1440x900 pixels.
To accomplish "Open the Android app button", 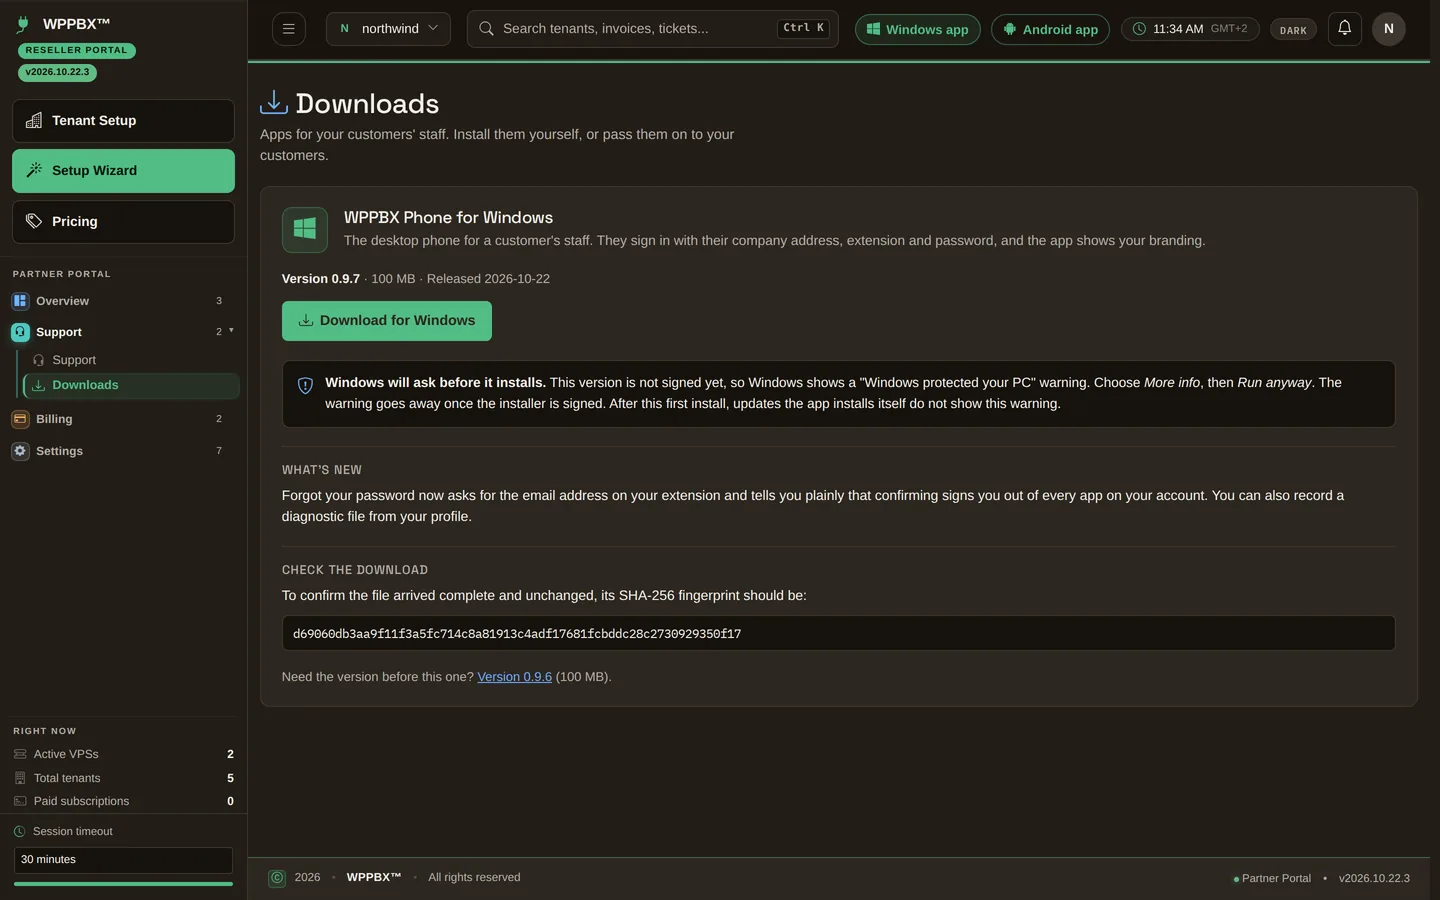I will [1050, 29].
